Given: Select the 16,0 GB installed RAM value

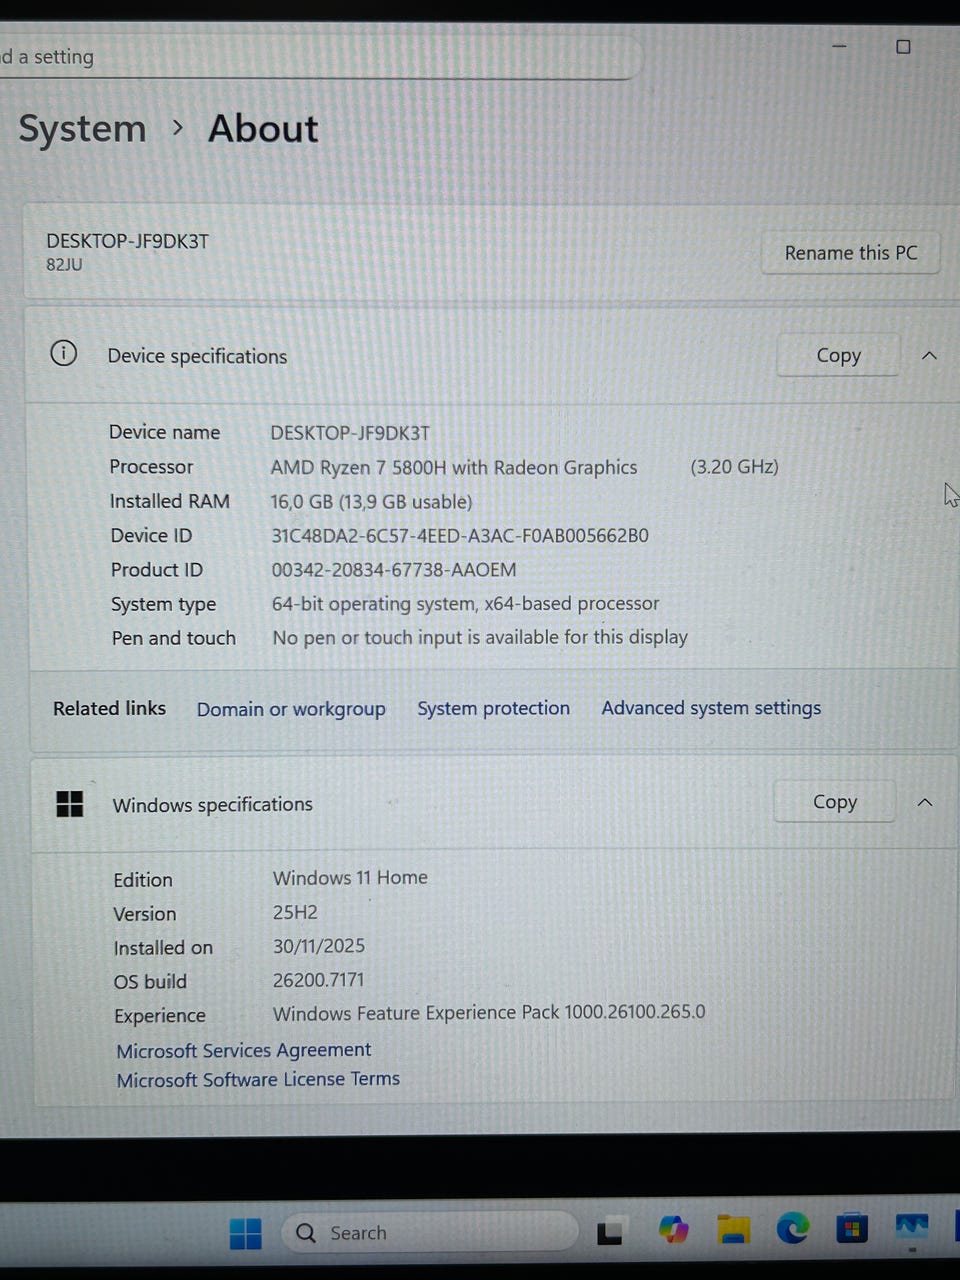Looking at the screenshot, I should 371,502.
